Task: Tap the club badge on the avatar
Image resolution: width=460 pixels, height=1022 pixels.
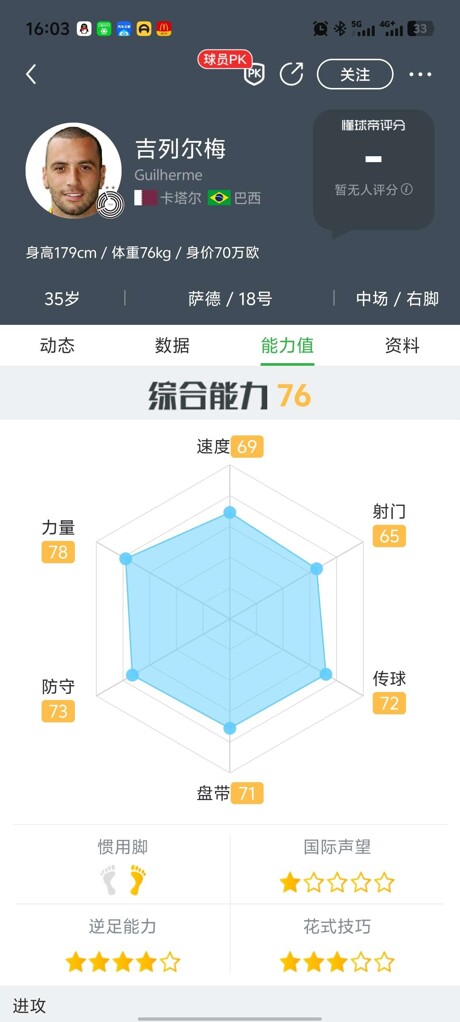Action: (x=109, y=204)
